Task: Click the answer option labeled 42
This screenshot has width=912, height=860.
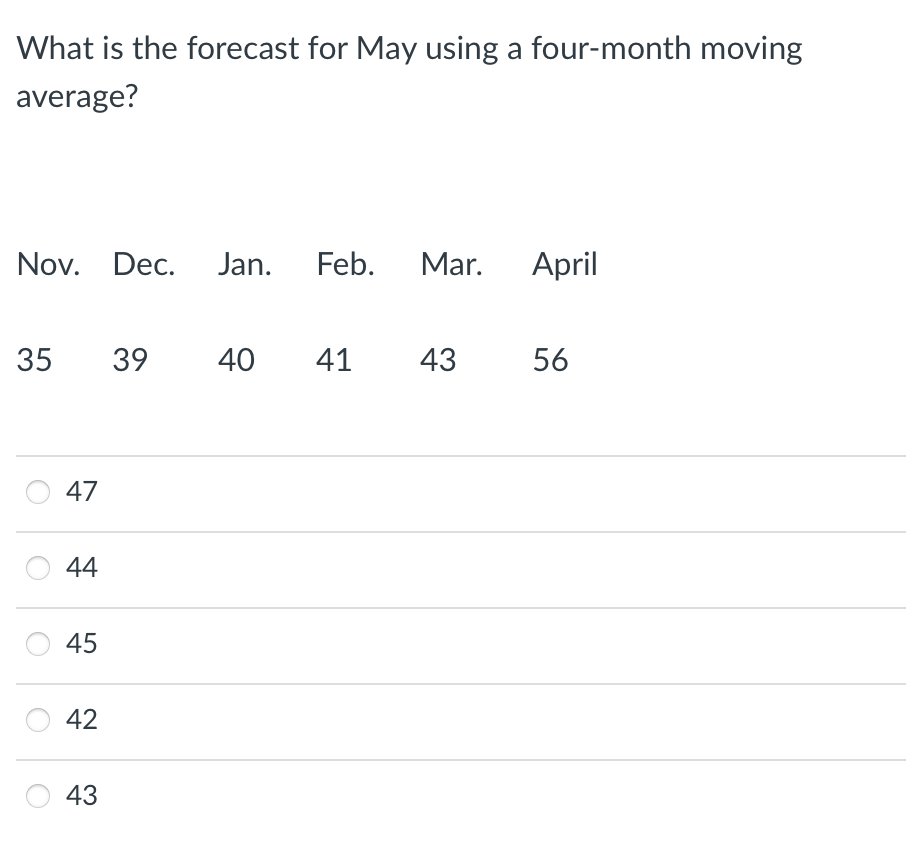Action: tap(82, 719)
